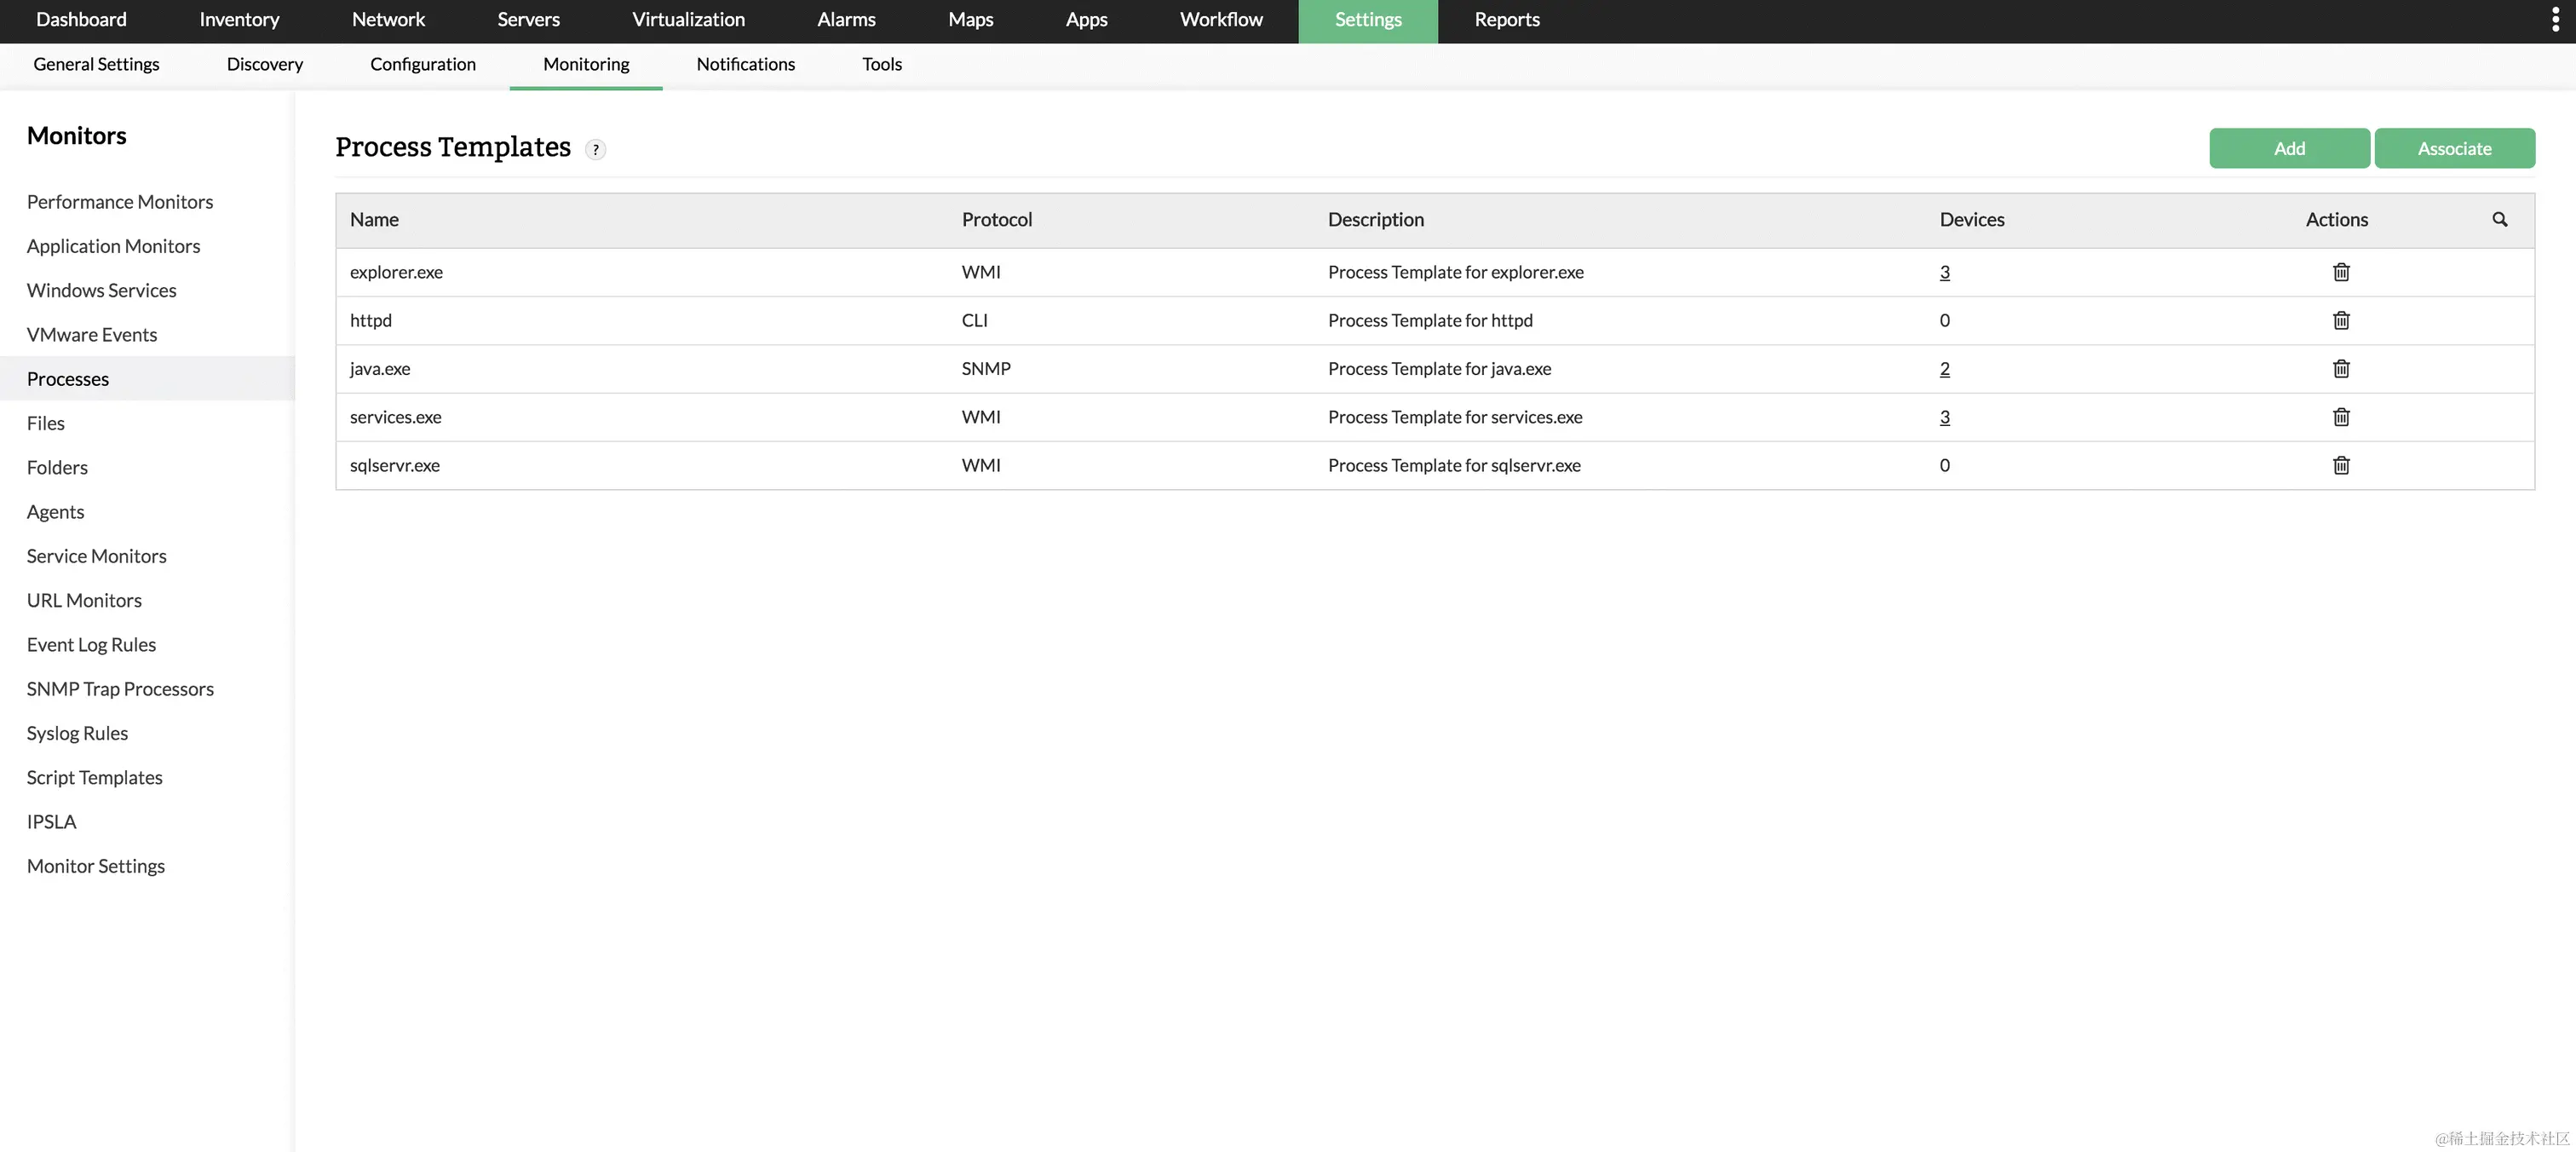Open the table search magnifier icon
2576x1152 pixels.
coord(2500,219)
